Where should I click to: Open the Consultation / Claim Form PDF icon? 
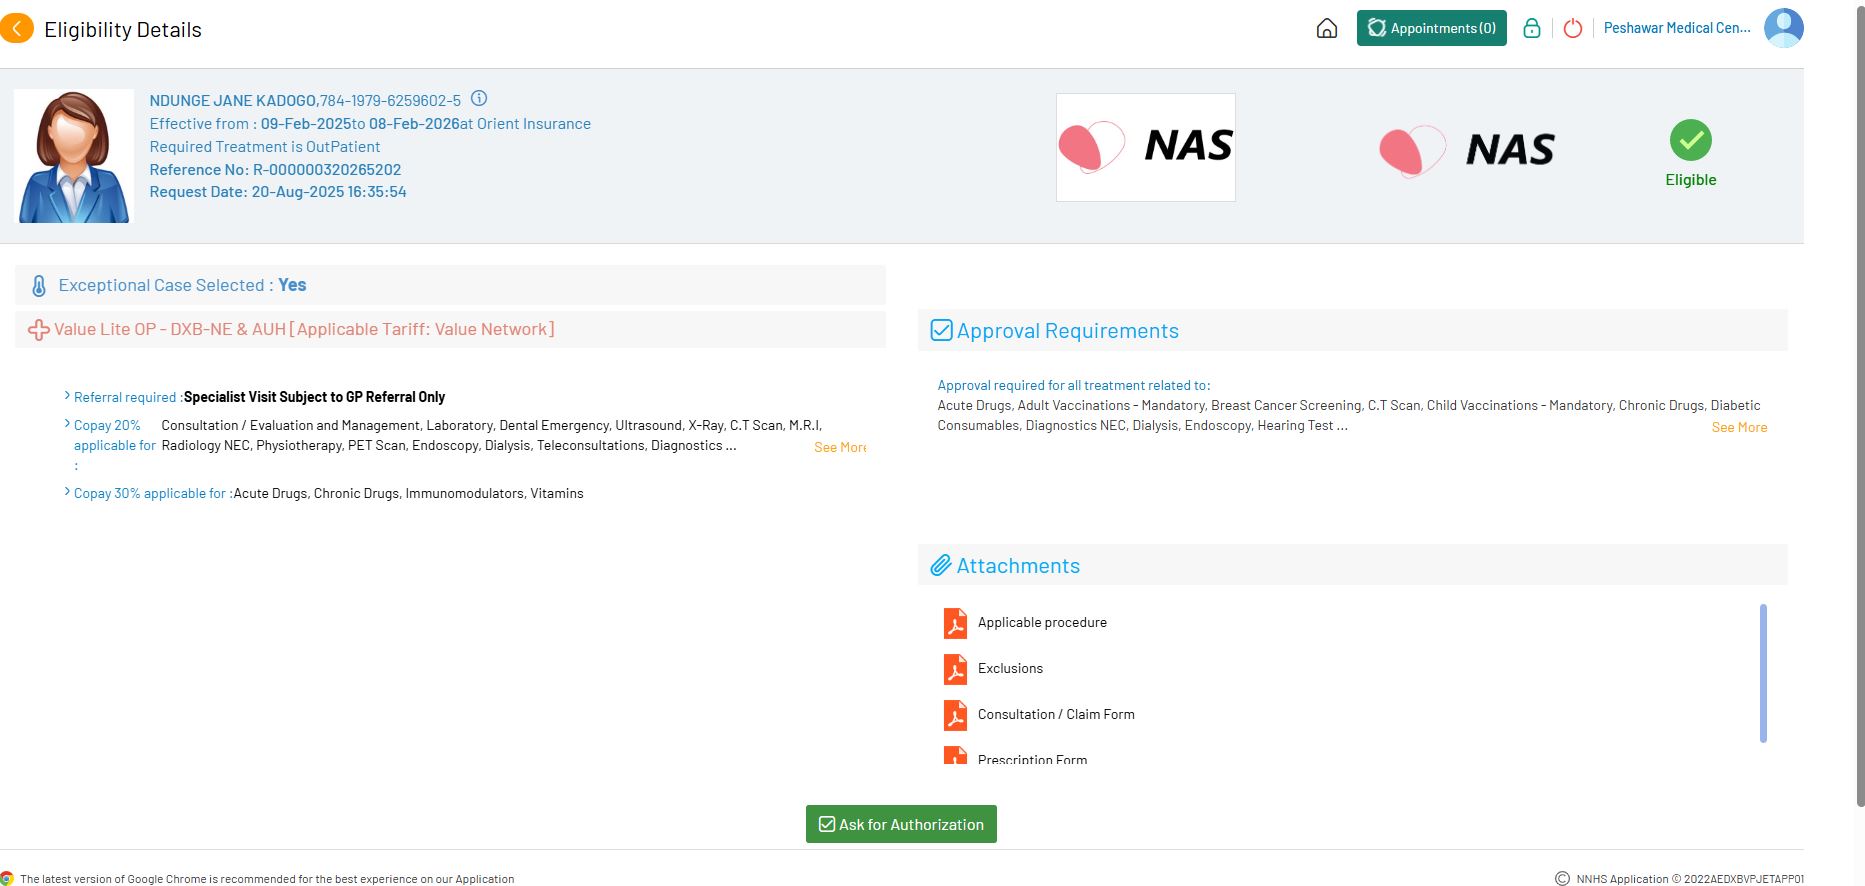pos(955,715)
